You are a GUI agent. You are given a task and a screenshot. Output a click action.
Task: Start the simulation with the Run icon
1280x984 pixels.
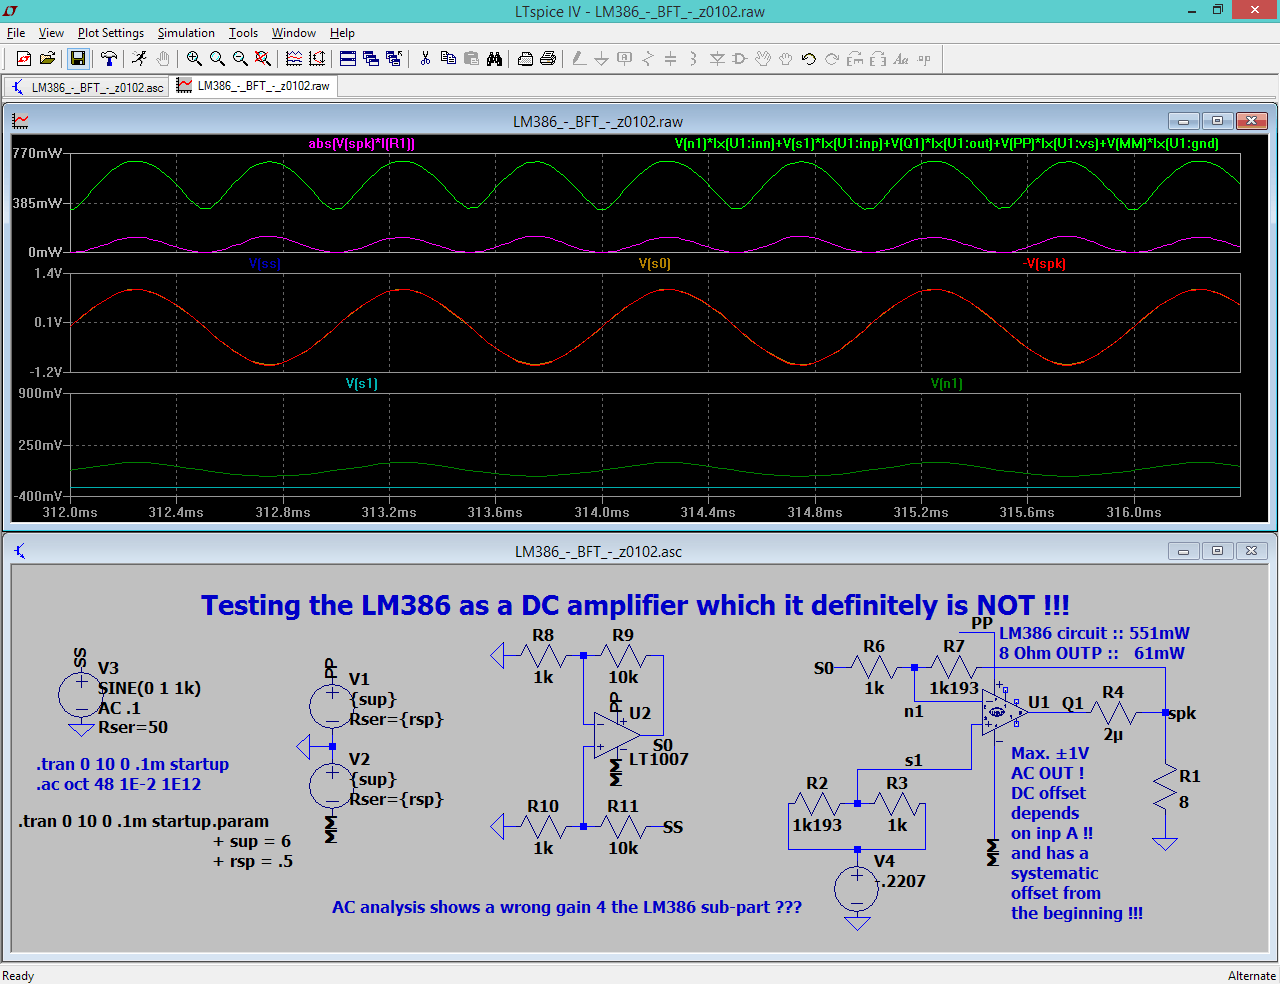139,59
